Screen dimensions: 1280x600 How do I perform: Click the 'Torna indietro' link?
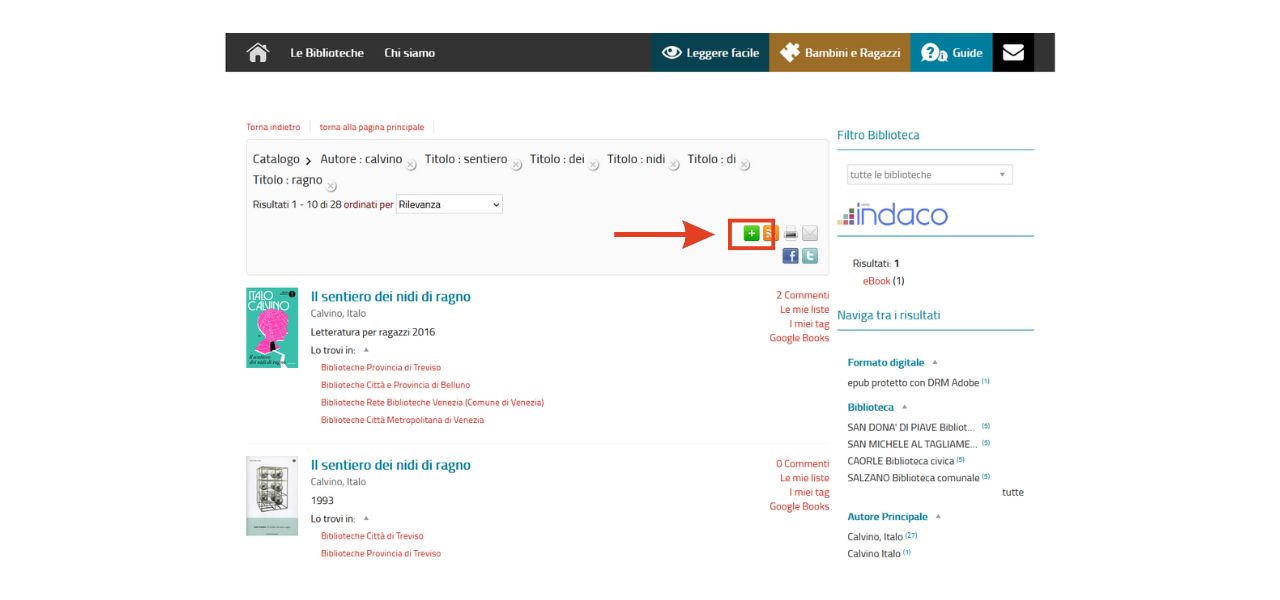pos(273,127)
